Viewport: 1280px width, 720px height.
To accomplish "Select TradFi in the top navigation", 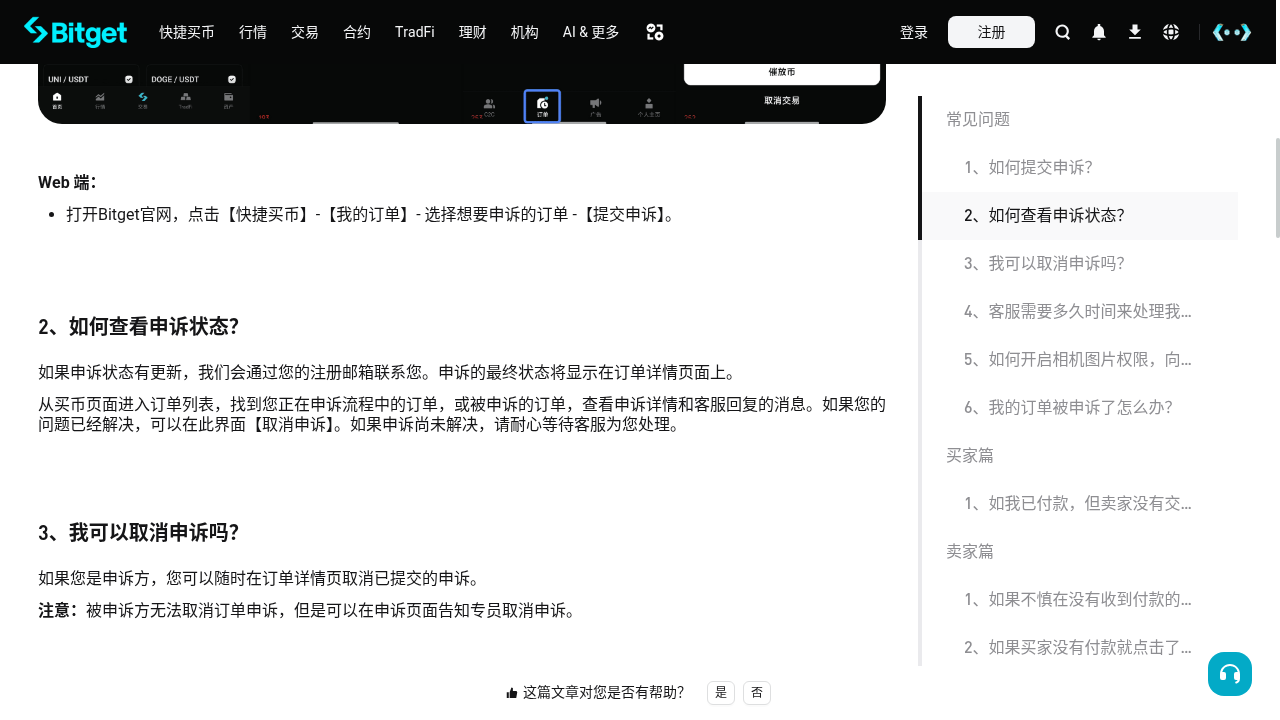I will point(415,32).
